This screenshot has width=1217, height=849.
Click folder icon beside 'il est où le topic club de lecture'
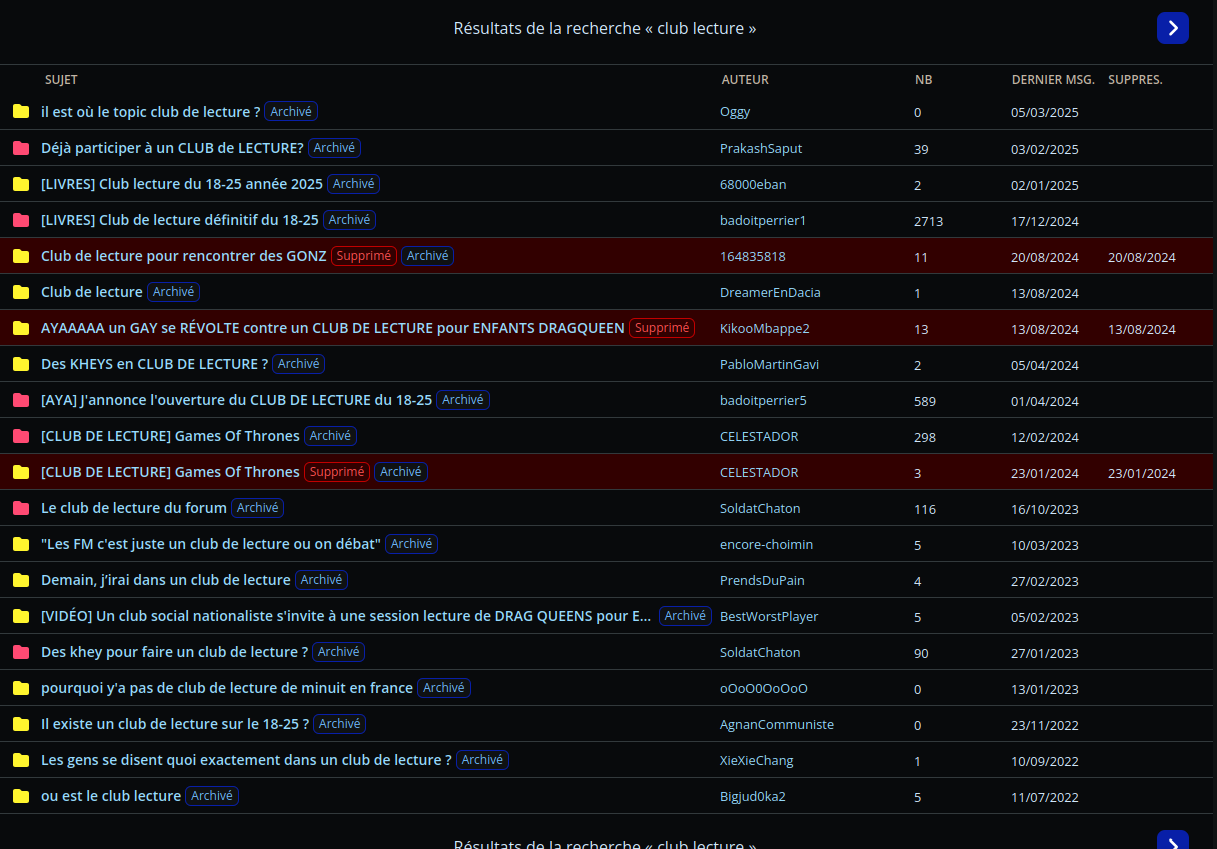pos(21,112)
